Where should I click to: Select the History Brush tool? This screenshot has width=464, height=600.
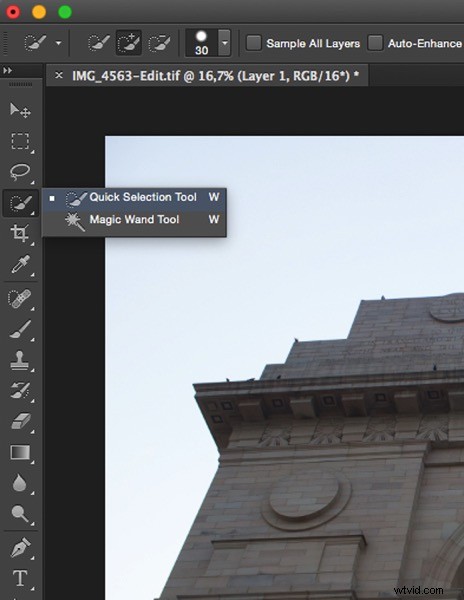tap(20, 391)
